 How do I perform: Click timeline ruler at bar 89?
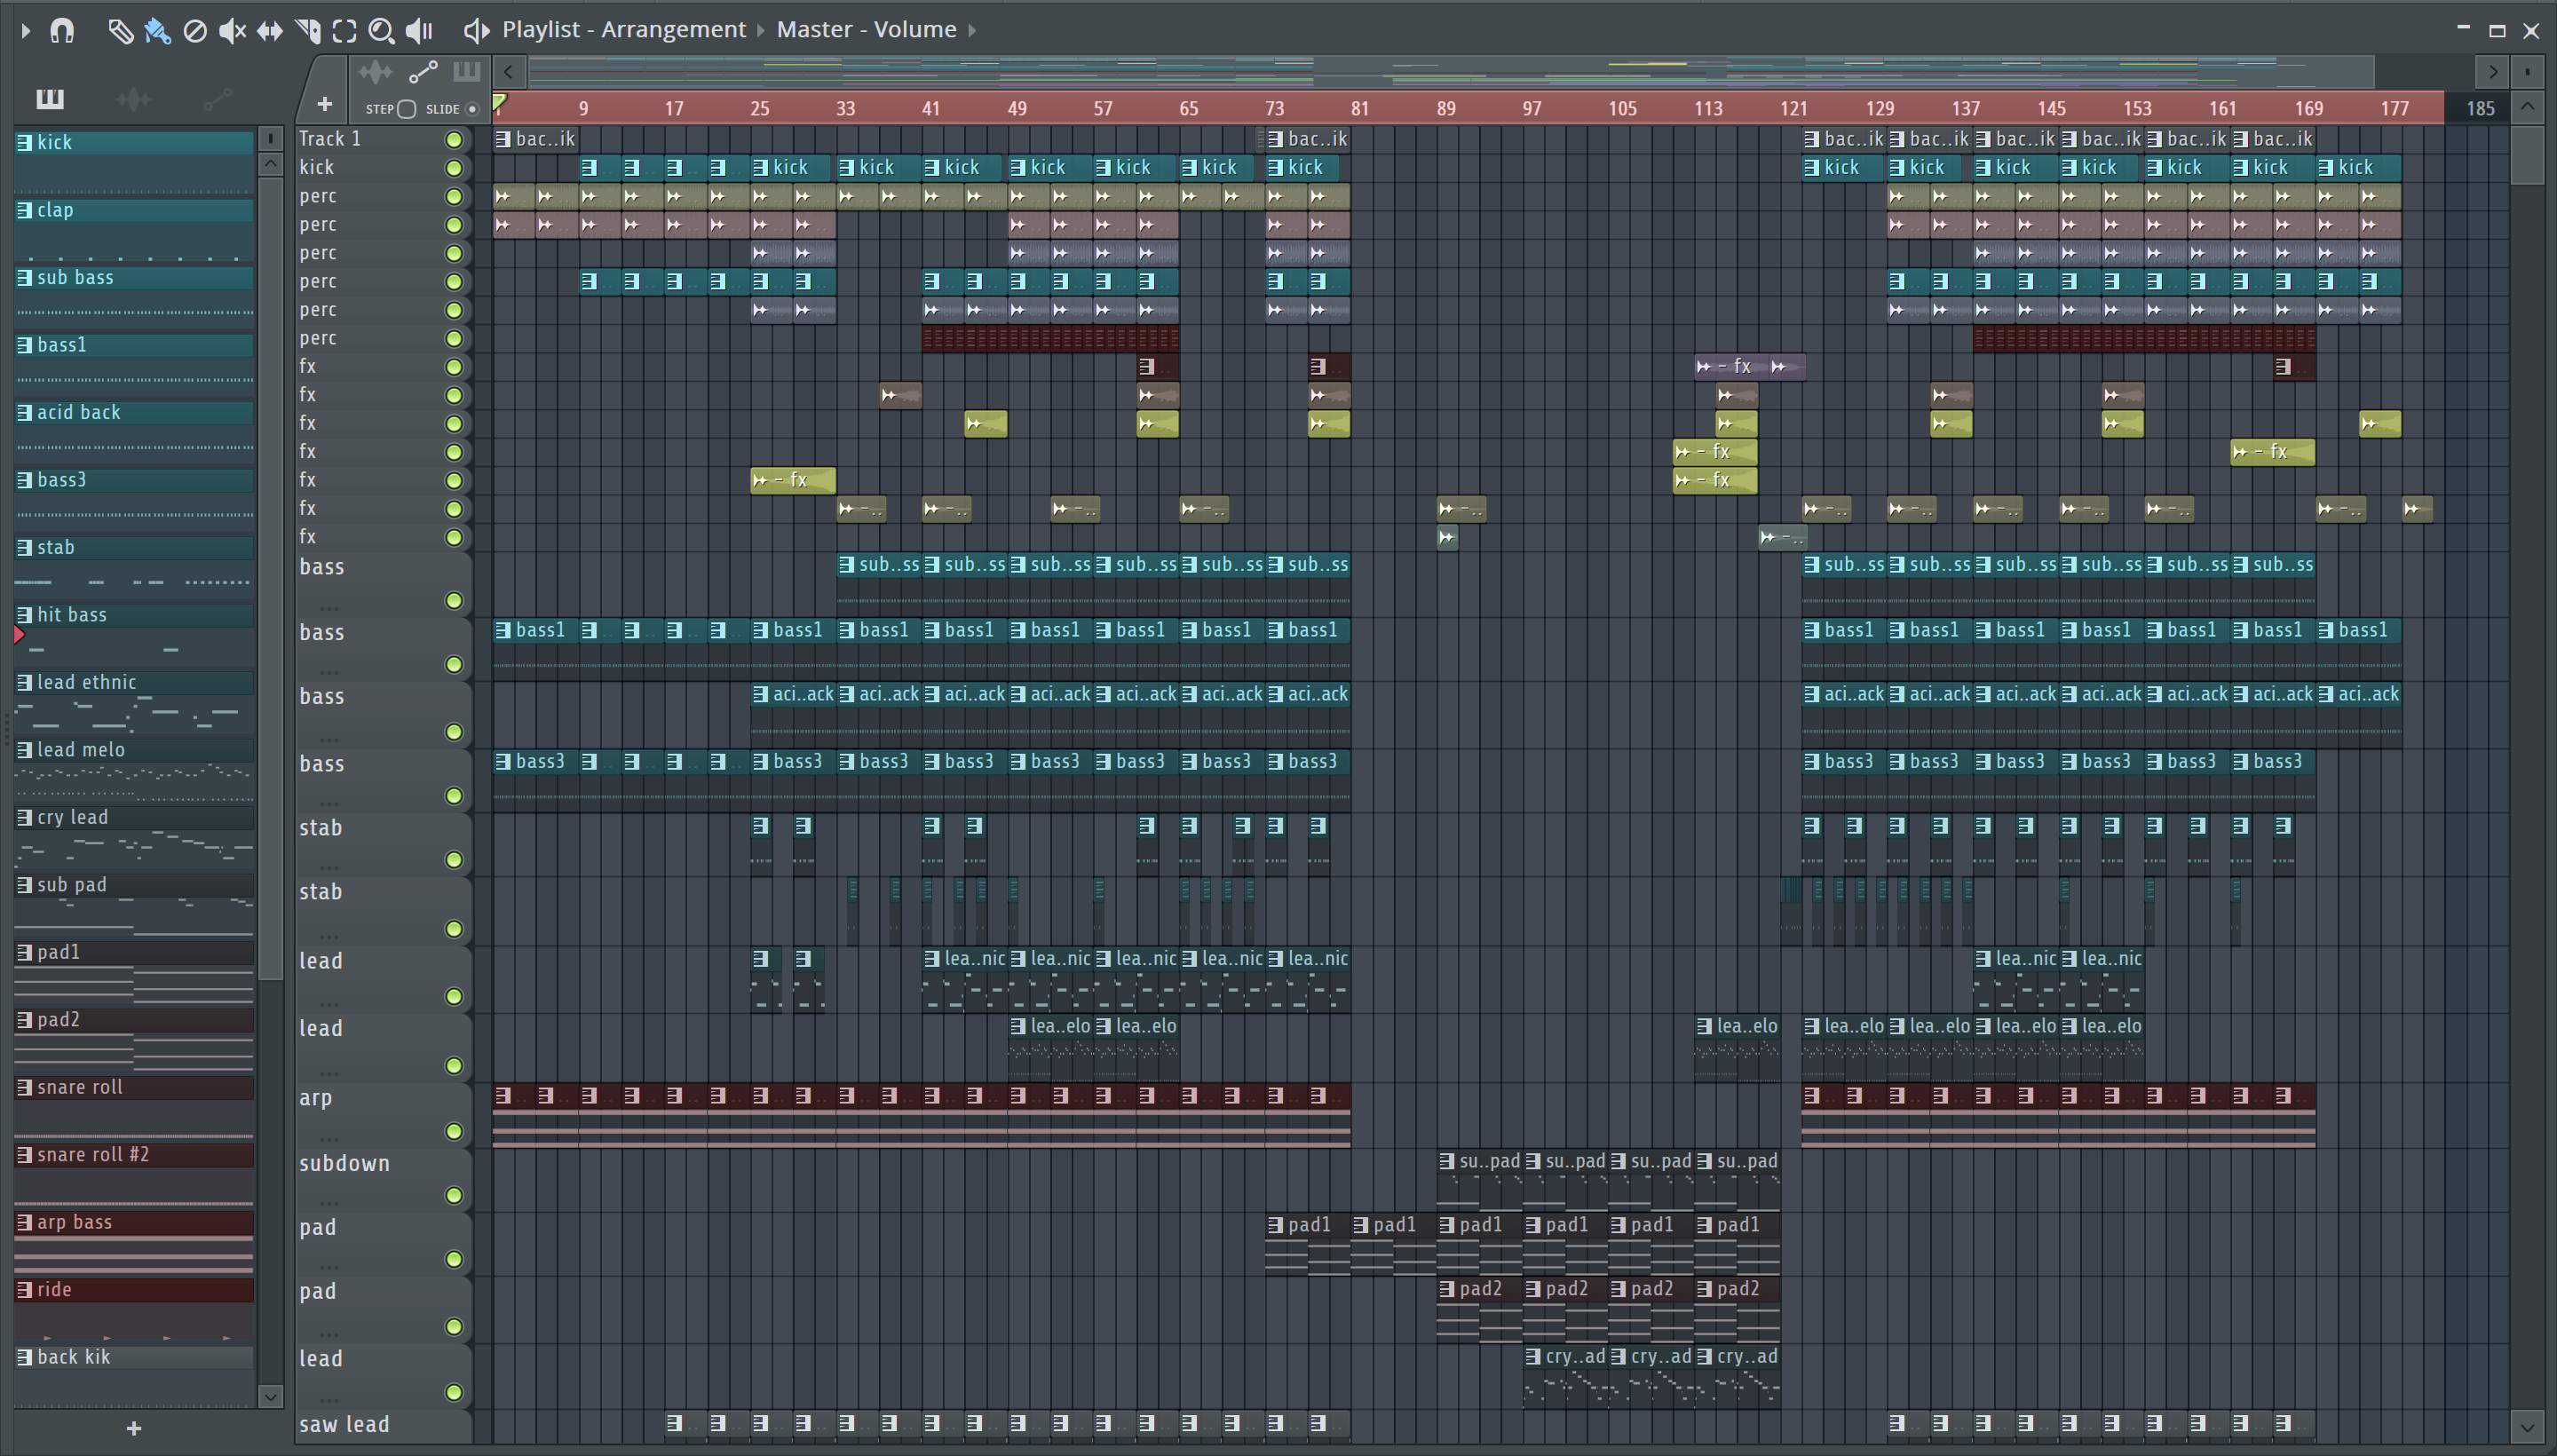tap(1446, 108)
